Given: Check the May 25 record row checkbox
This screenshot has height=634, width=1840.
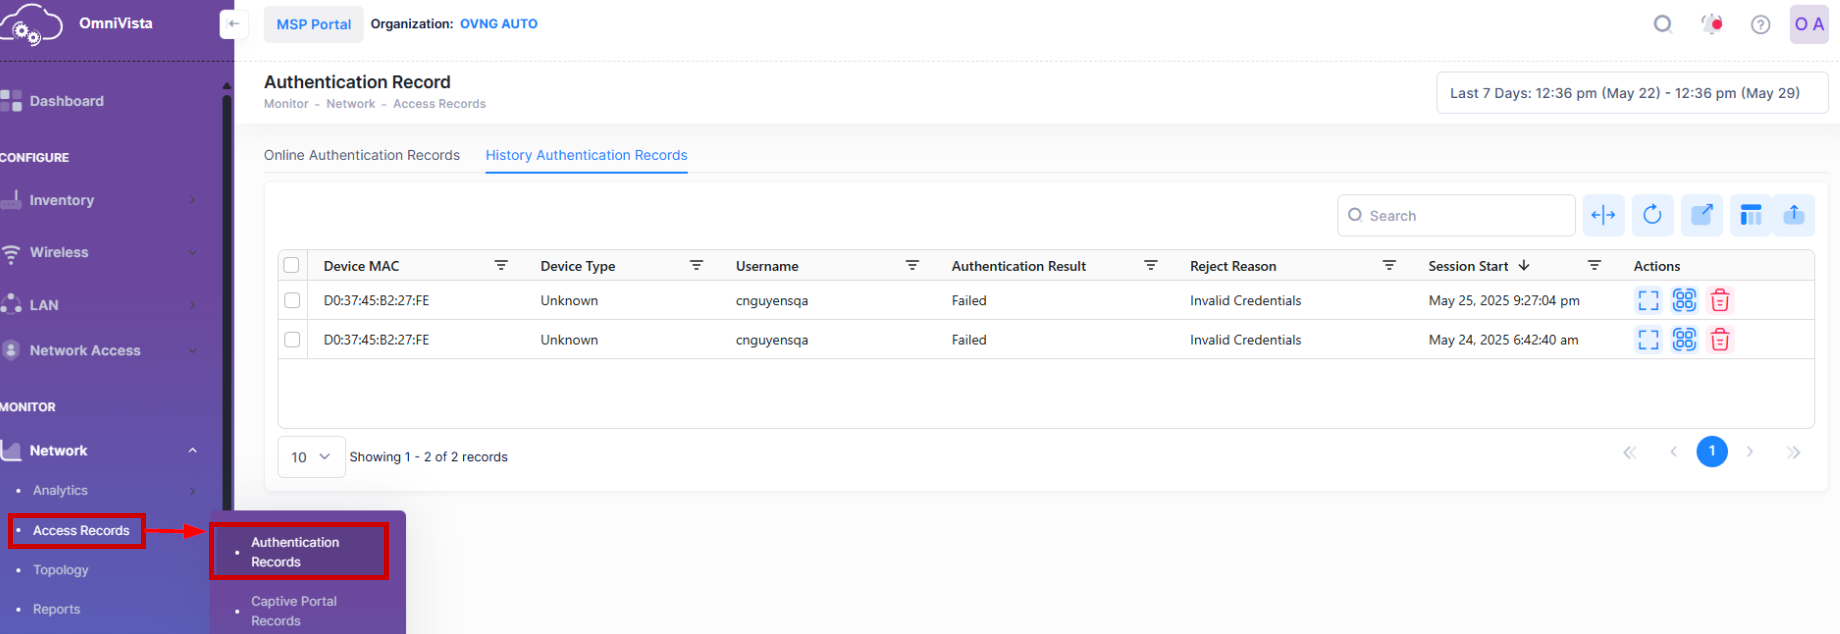Looking at the screenshot, I should point(292,300).
